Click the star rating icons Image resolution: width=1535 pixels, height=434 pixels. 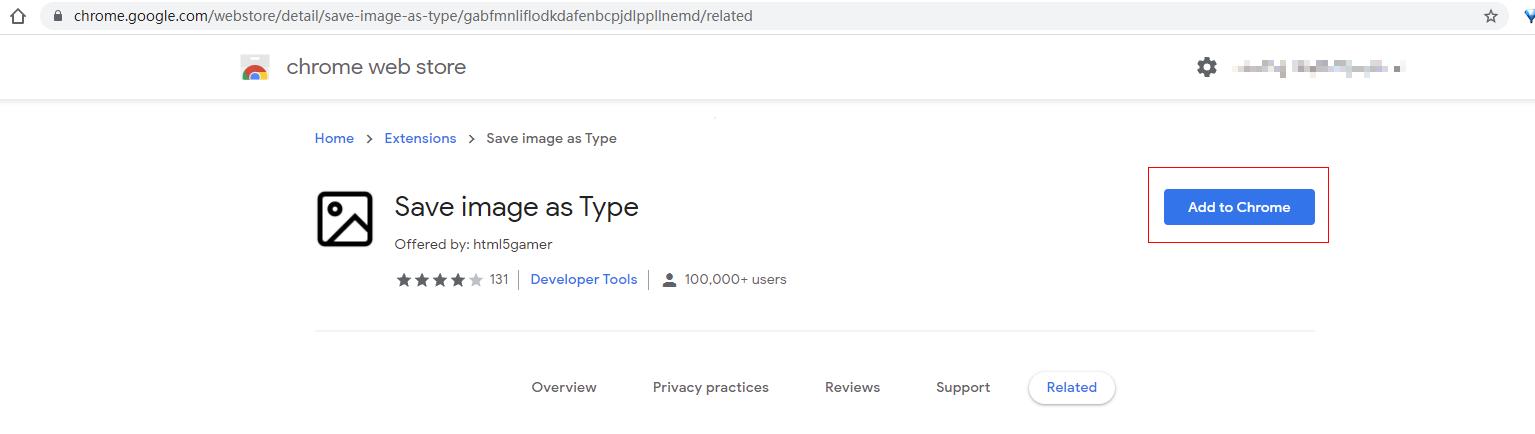pos(439,280)
